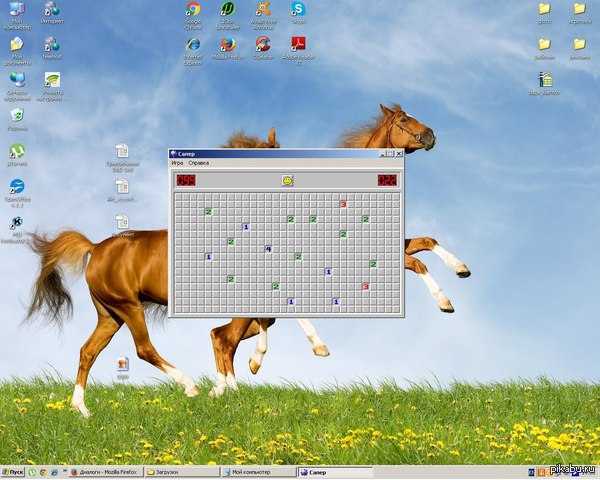Select the Internet Explorer desktop icon
Screen dimensions: 600x480
(193, 45)
